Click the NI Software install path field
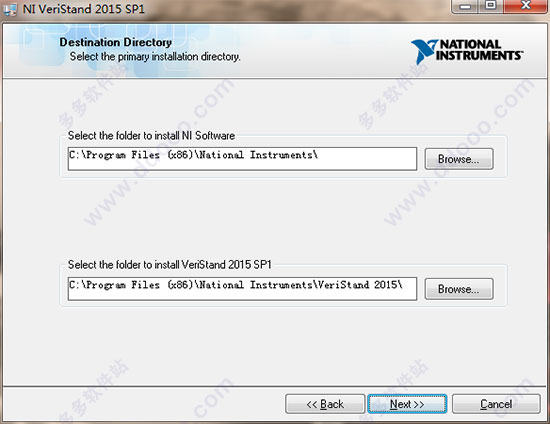This screenshot has width=550, height=424. pyautogui.click(x=242, y=159)
